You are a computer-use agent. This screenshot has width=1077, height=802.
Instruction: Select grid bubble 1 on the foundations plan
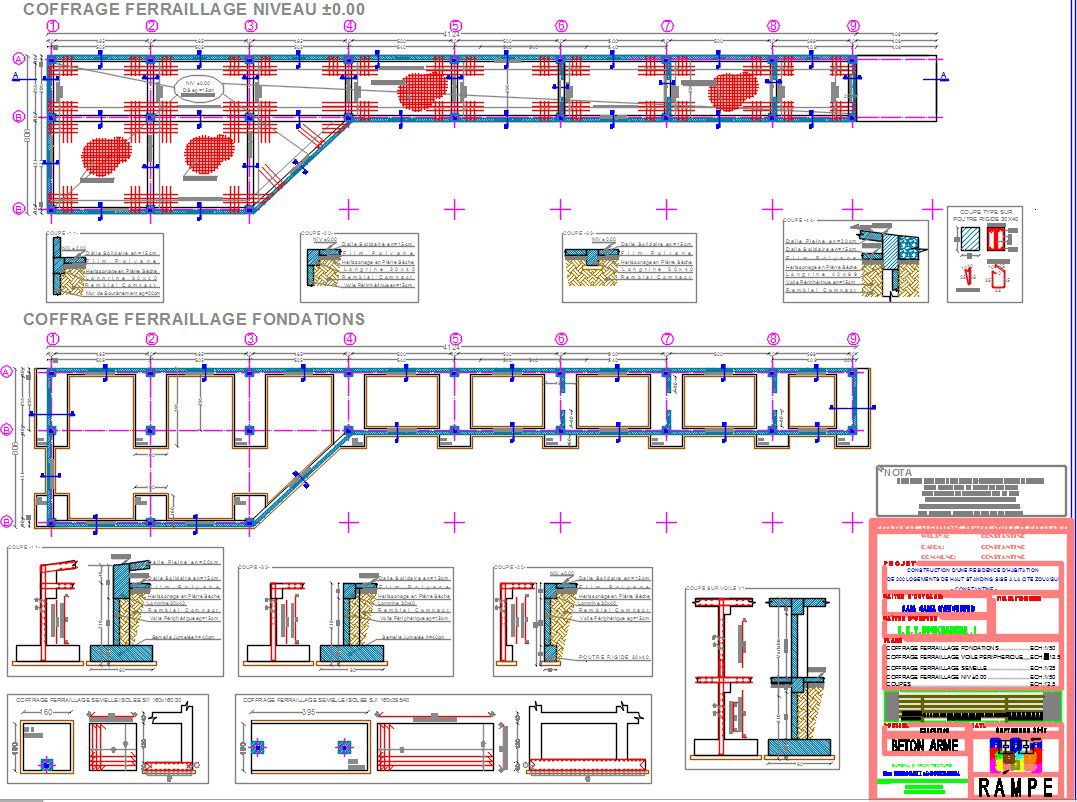pyautogui.click(x=54, y=338)
